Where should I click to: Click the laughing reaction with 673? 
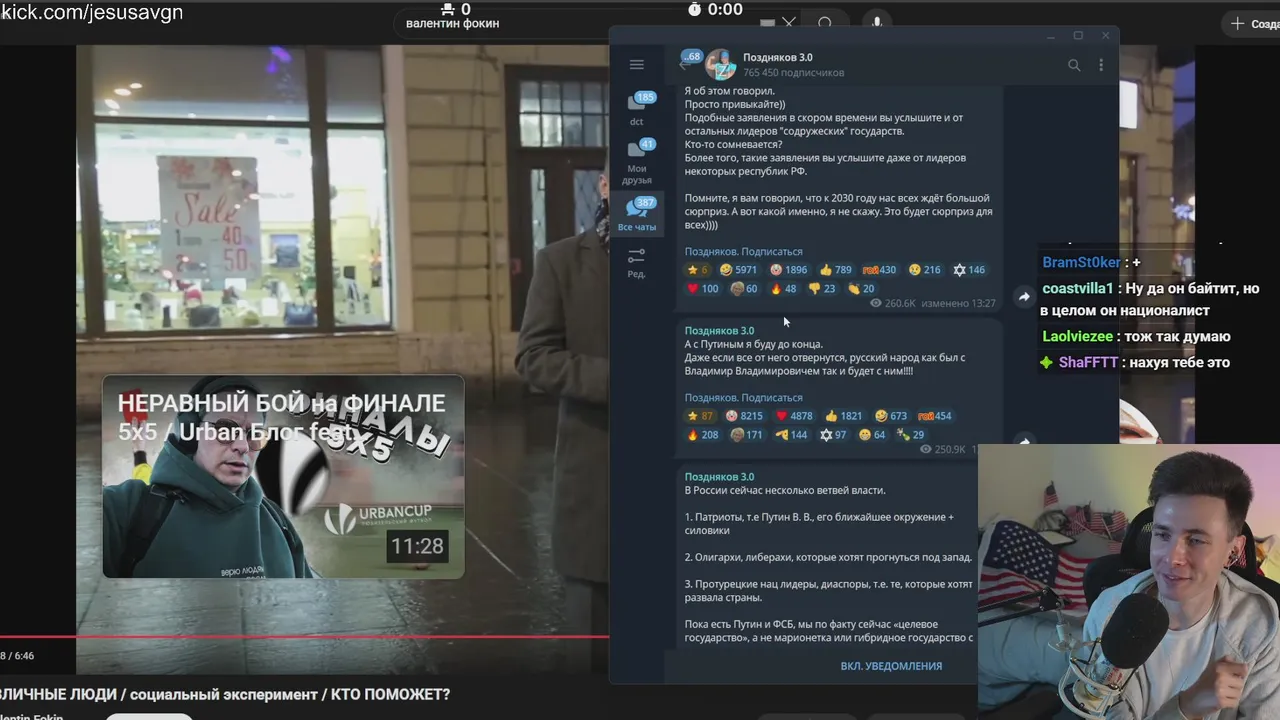click(891, 416)
